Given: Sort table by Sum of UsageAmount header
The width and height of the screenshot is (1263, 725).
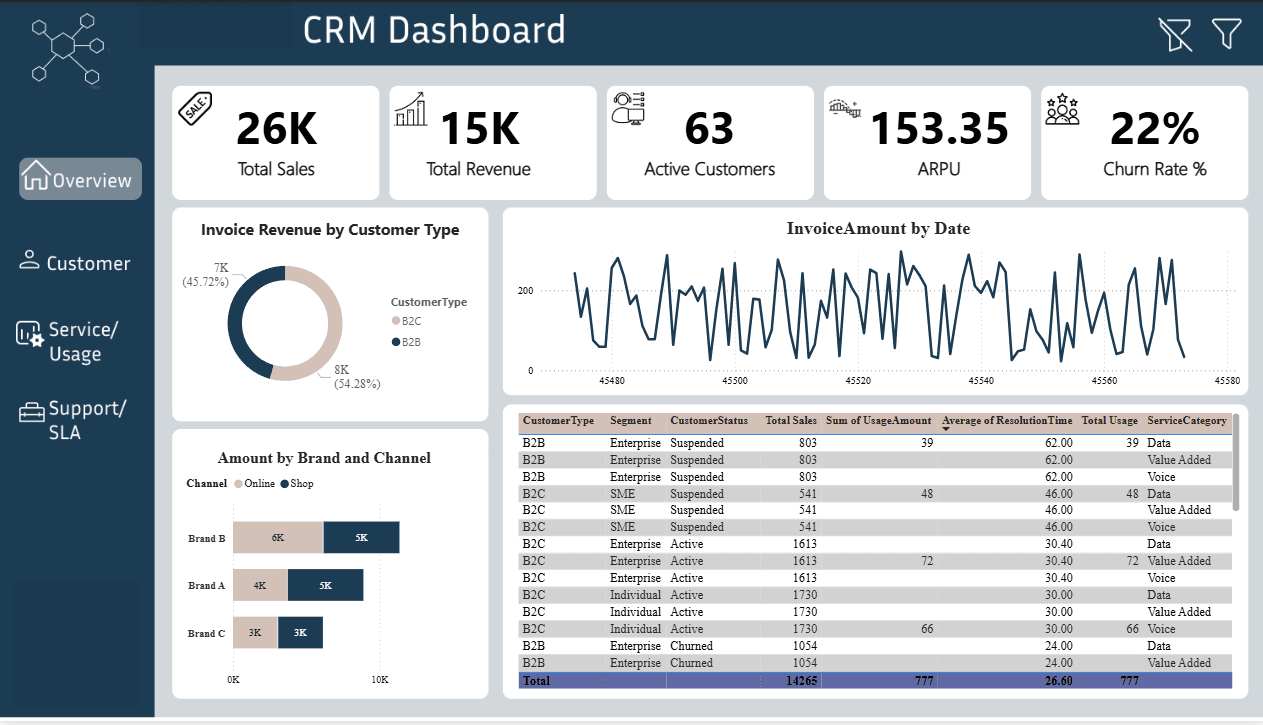Looking at the screenshot, I should point(877,421).
